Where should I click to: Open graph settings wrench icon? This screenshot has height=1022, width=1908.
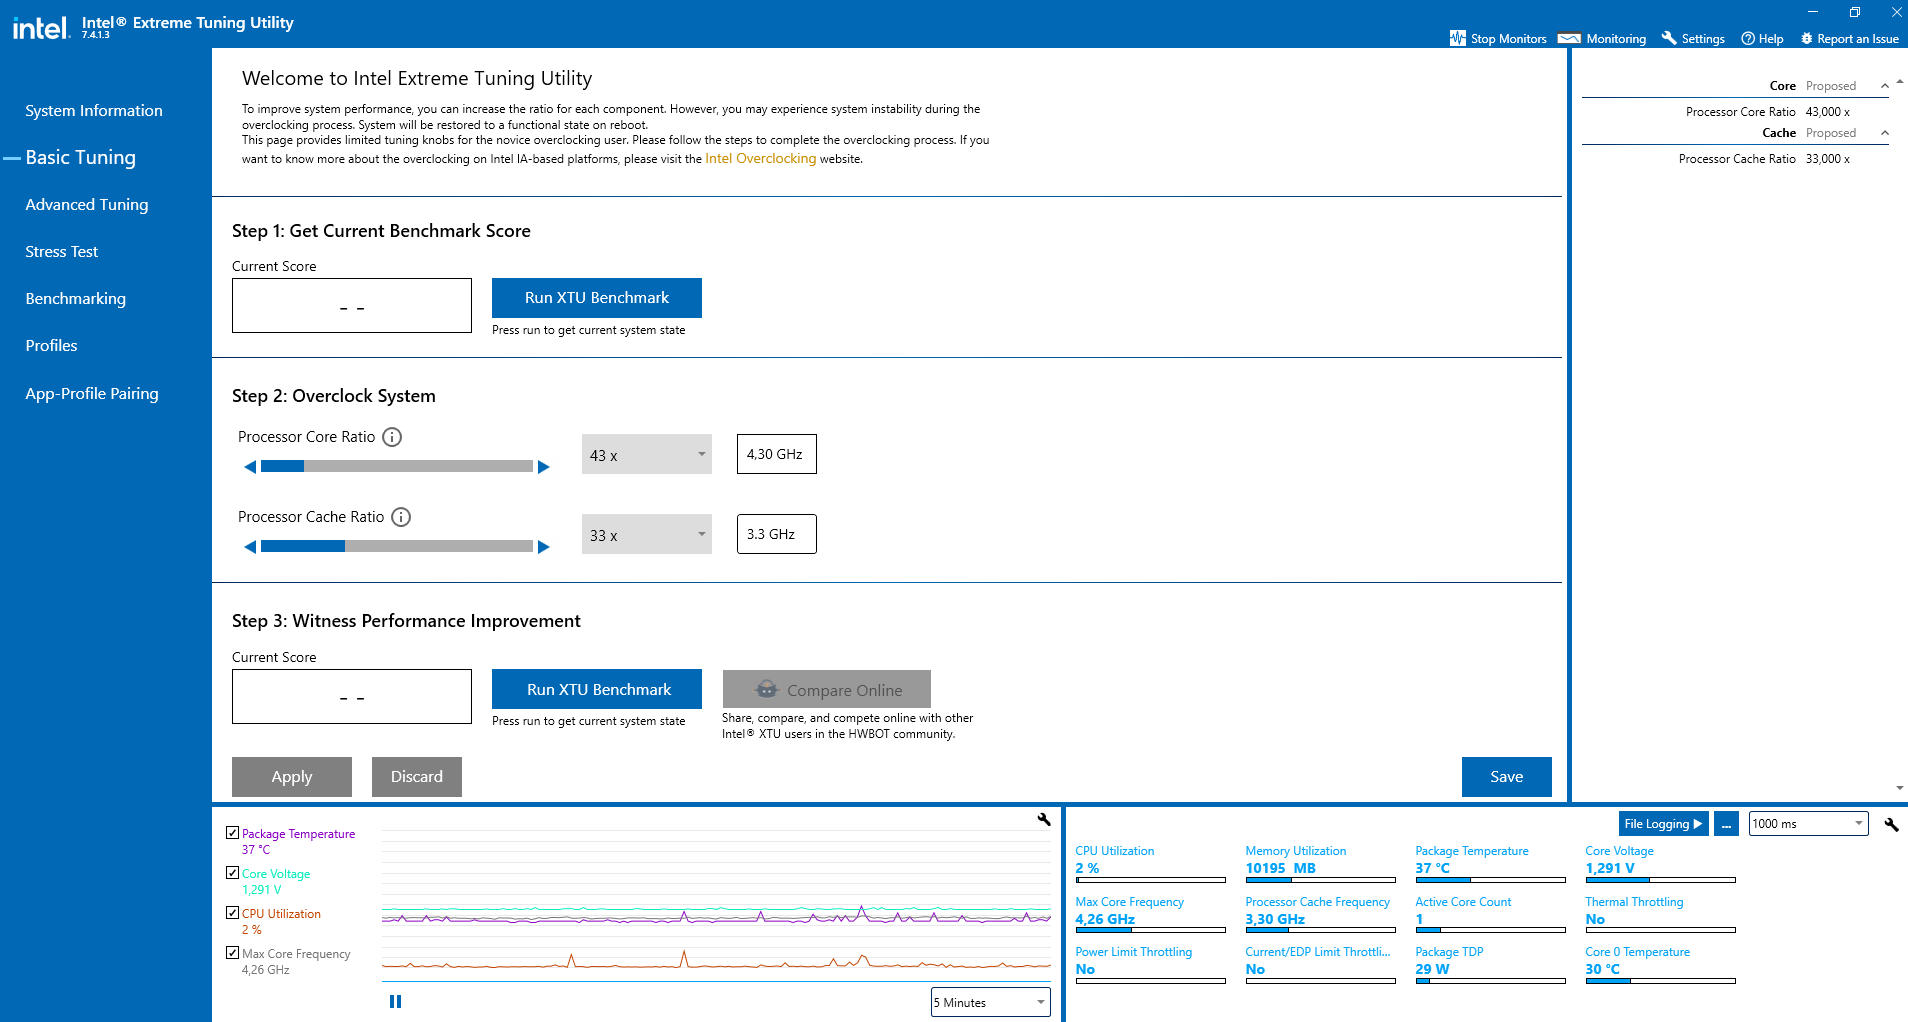click(1044, 820)
